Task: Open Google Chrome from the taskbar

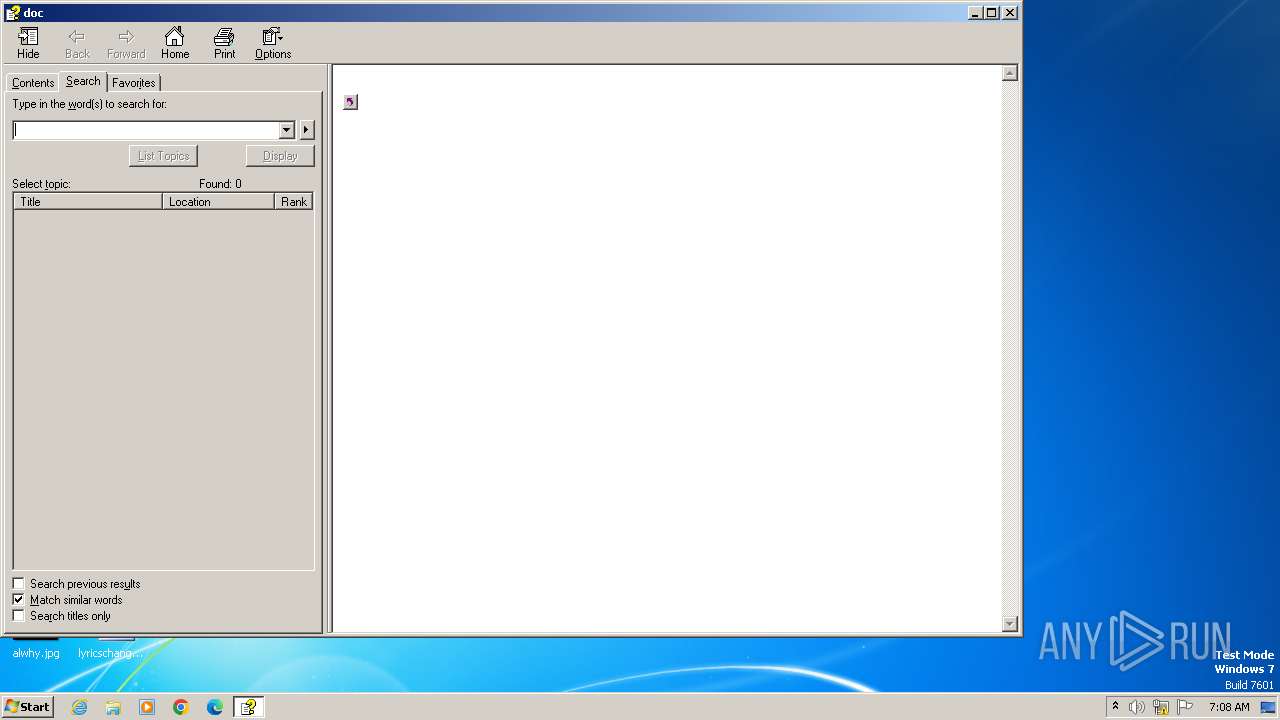Action: [181, 707]
